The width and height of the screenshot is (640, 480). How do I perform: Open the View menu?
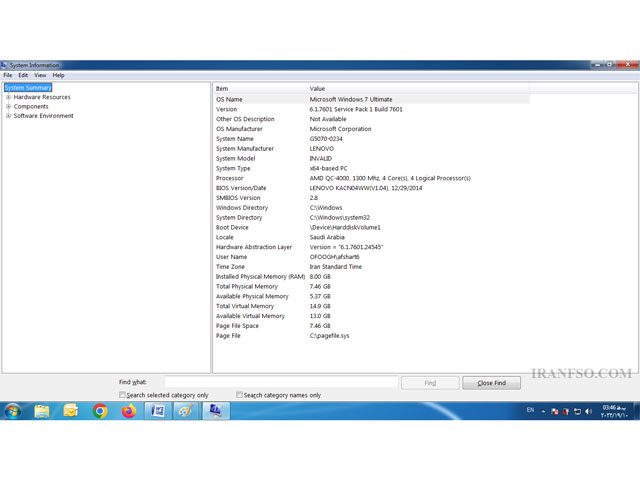click(40, 75)
